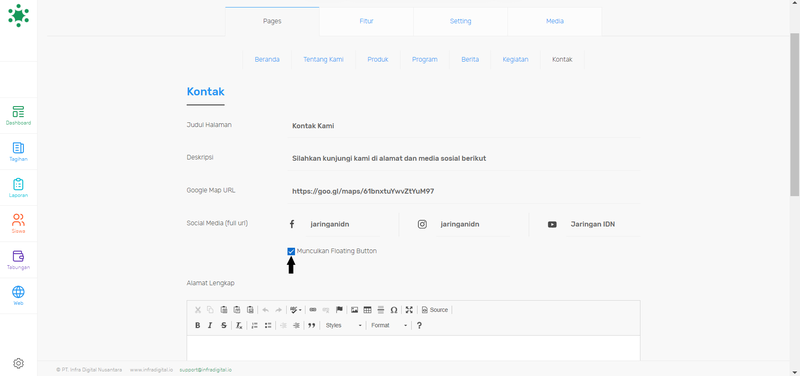Click the Cut icon in editor toolbar

(198, 310)
